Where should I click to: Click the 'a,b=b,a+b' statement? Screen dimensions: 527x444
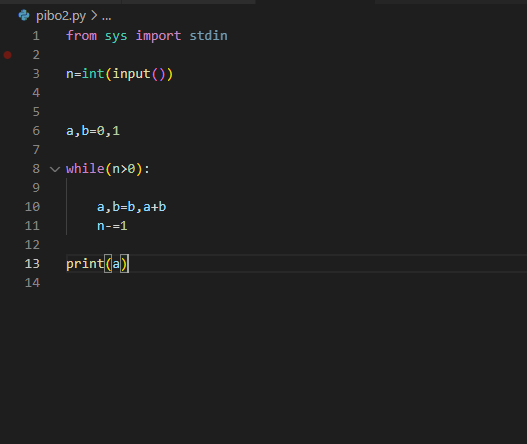pos(131,207)
